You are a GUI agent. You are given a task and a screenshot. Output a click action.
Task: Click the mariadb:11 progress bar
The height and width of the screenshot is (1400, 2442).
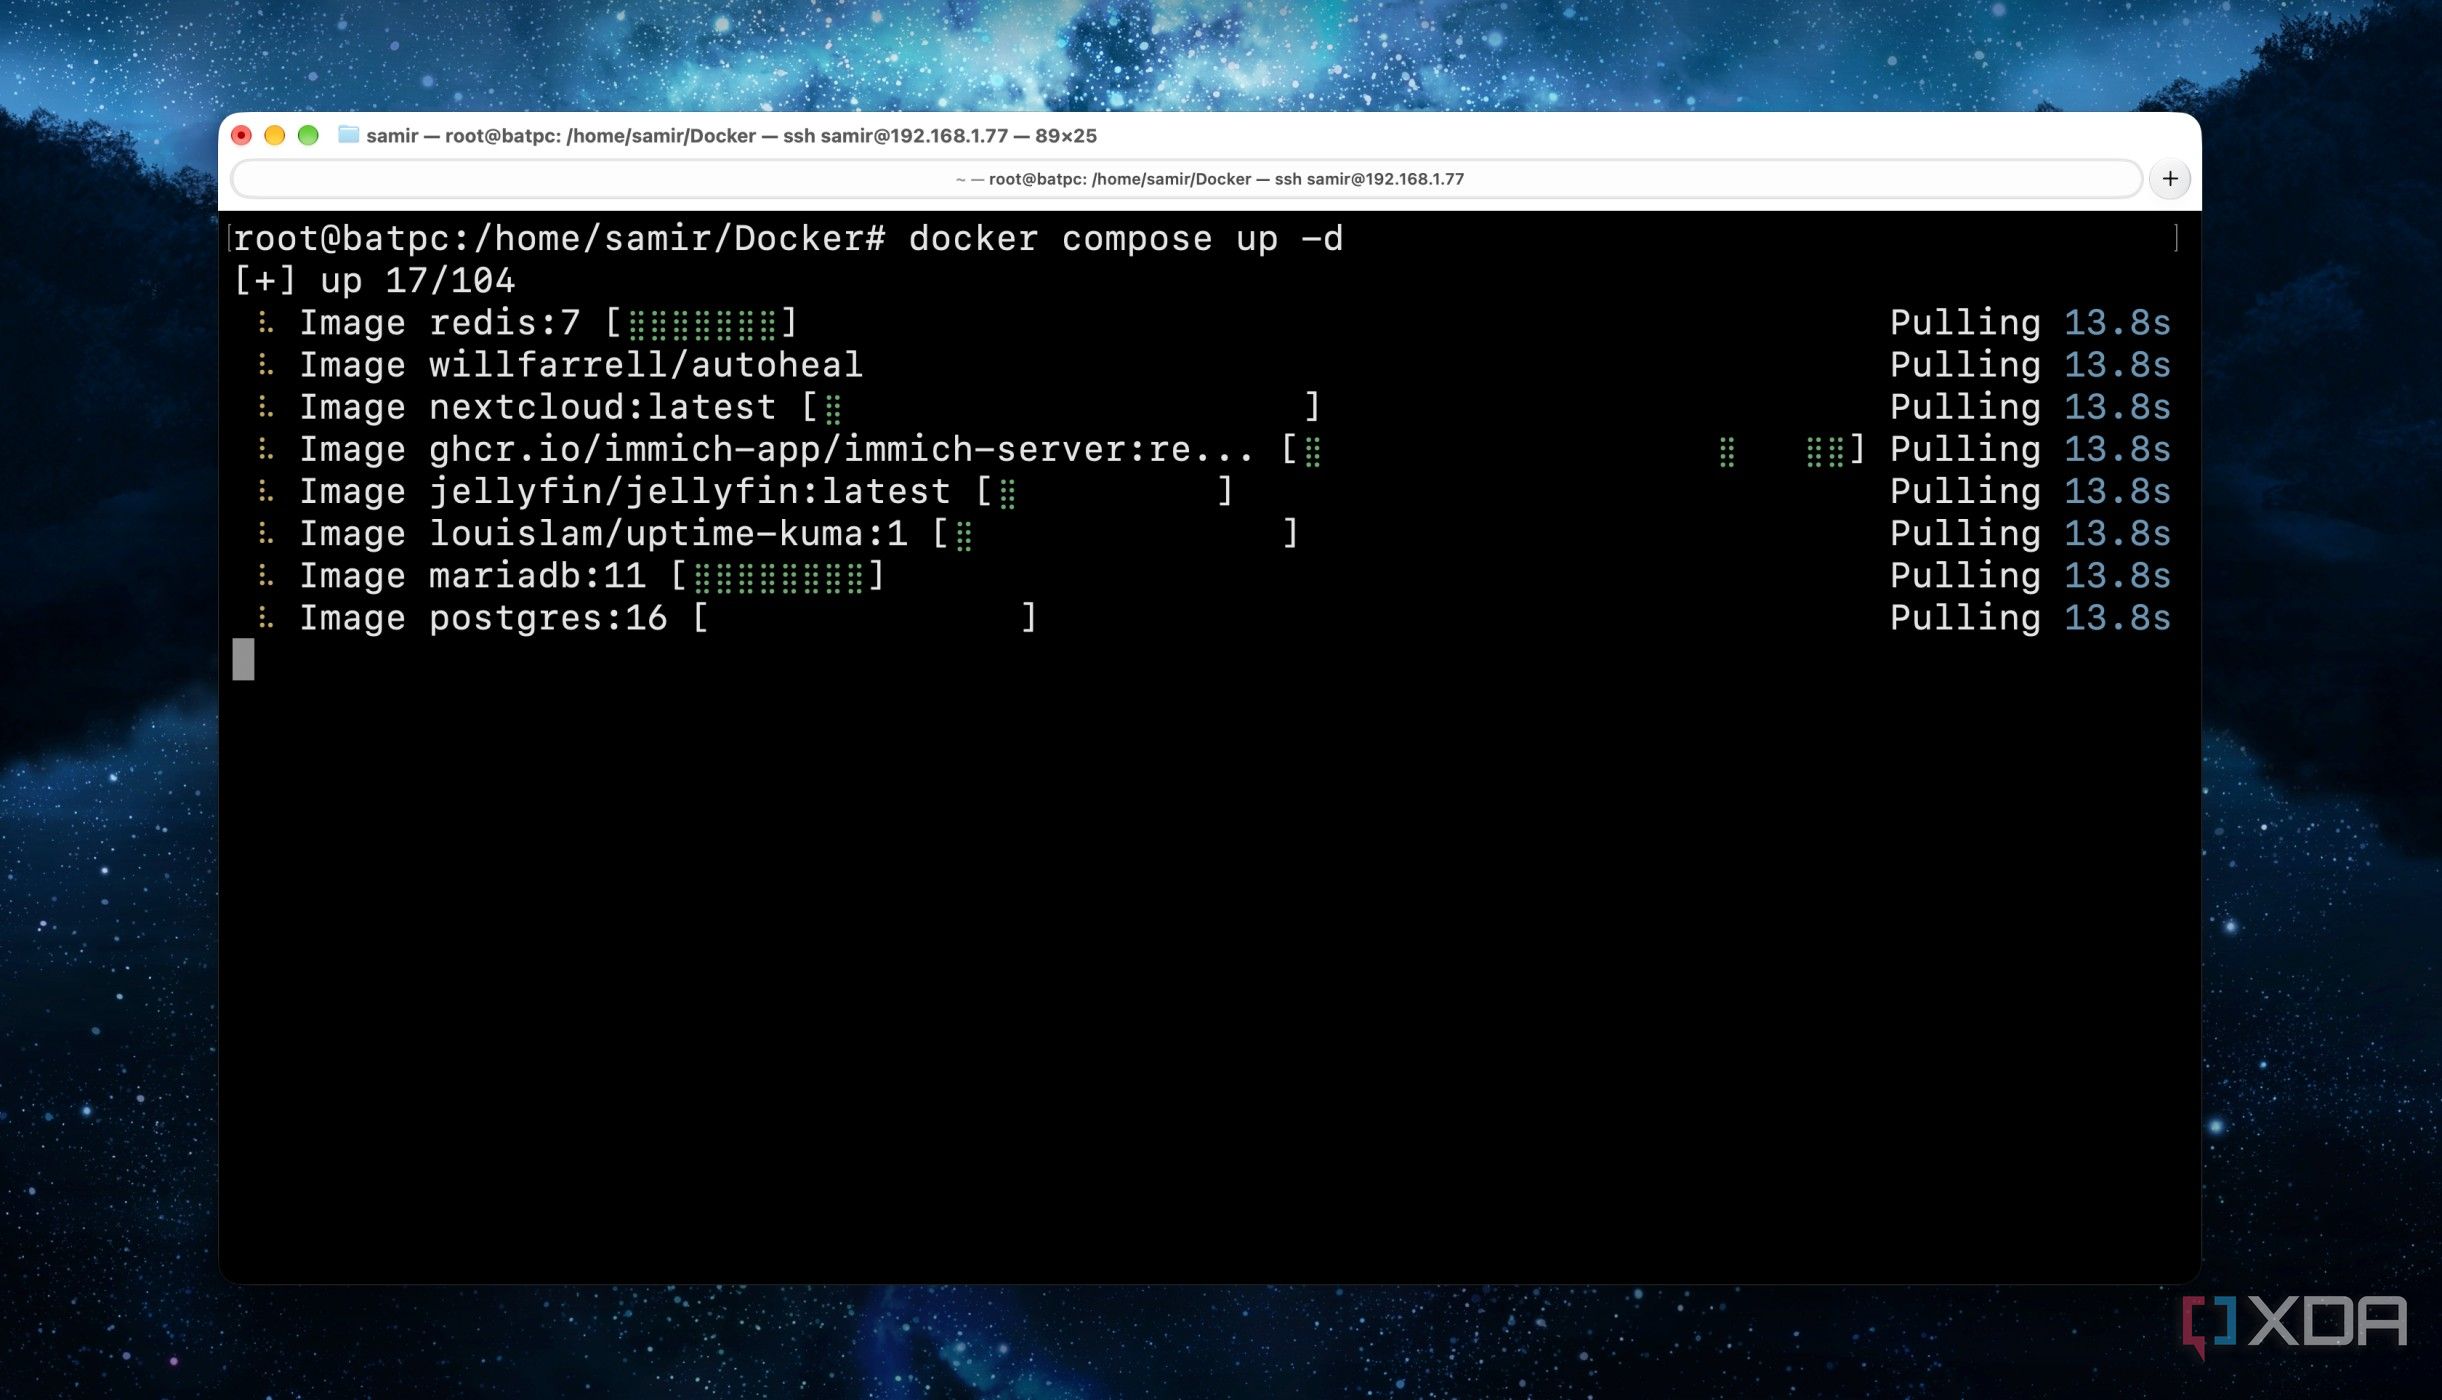click(x=778, y=575)
